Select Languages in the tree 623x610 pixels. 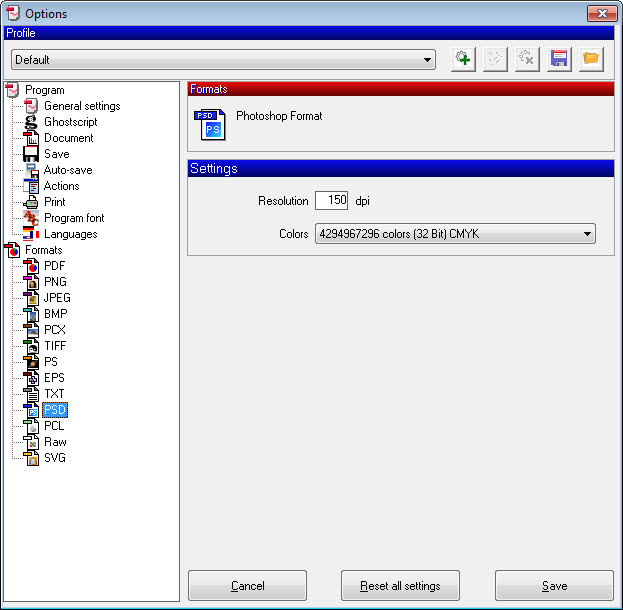(x=71, y=234)
